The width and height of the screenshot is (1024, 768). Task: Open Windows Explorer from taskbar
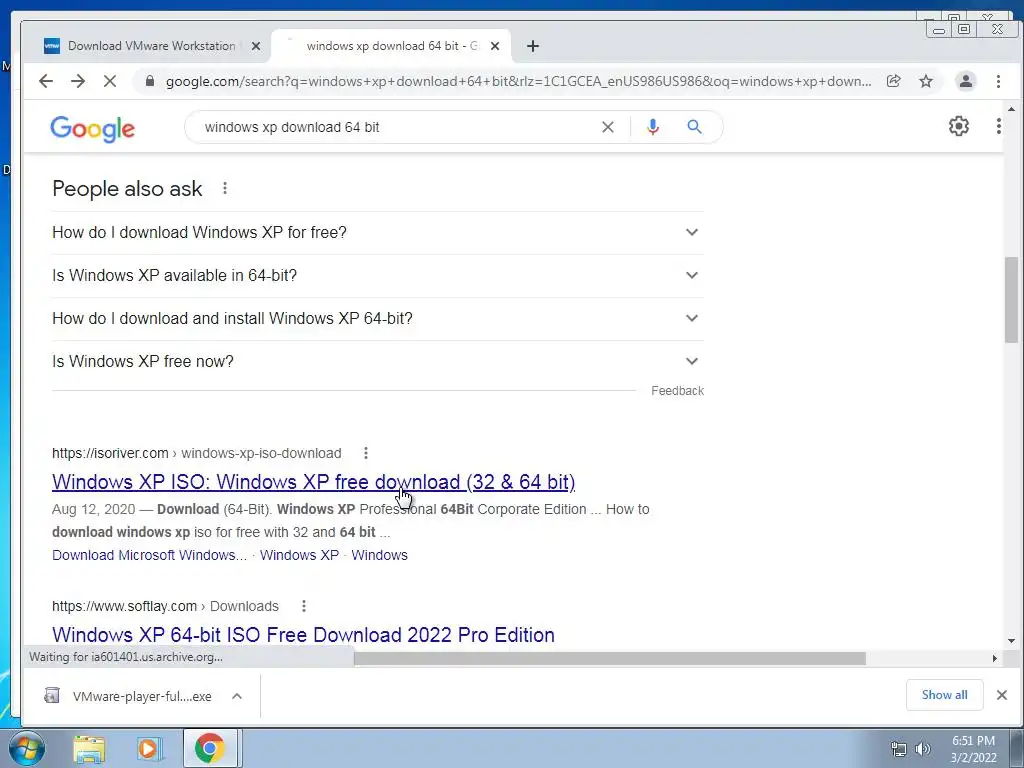[x=89, y=748]
